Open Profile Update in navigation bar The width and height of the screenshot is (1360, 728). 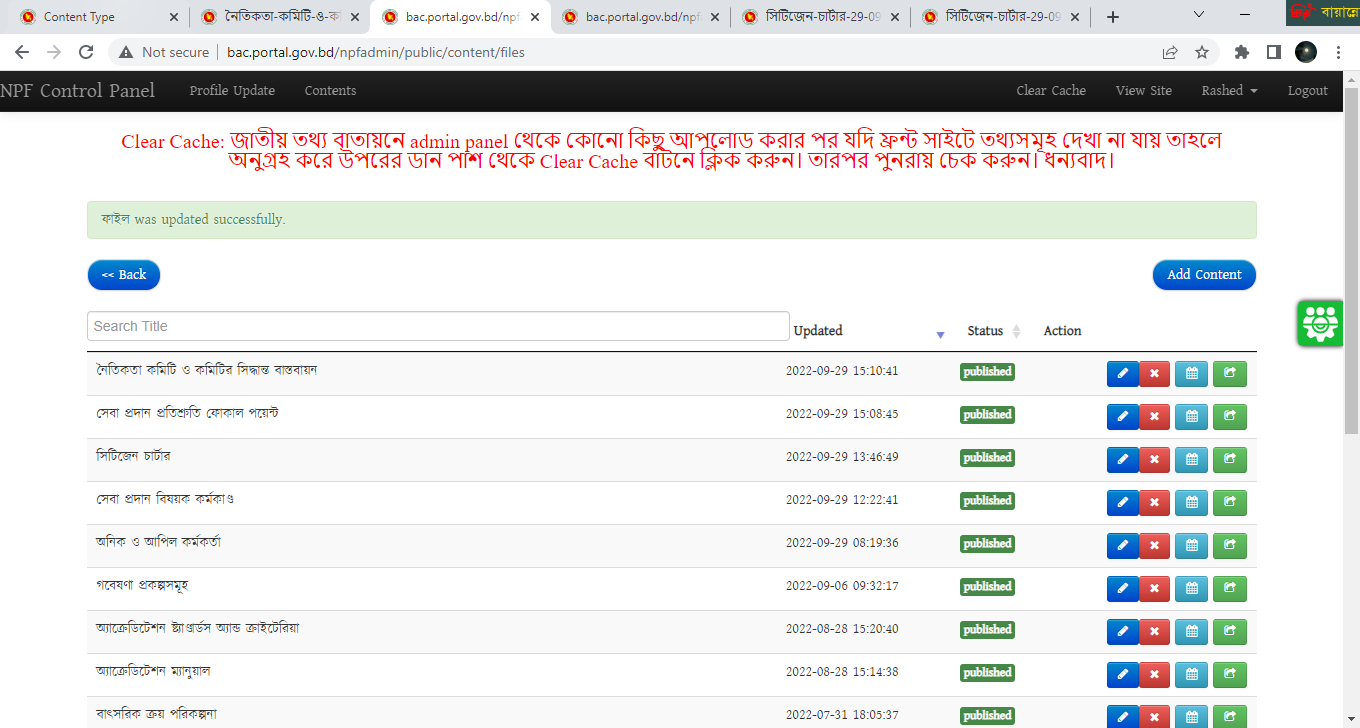(232, 90)
